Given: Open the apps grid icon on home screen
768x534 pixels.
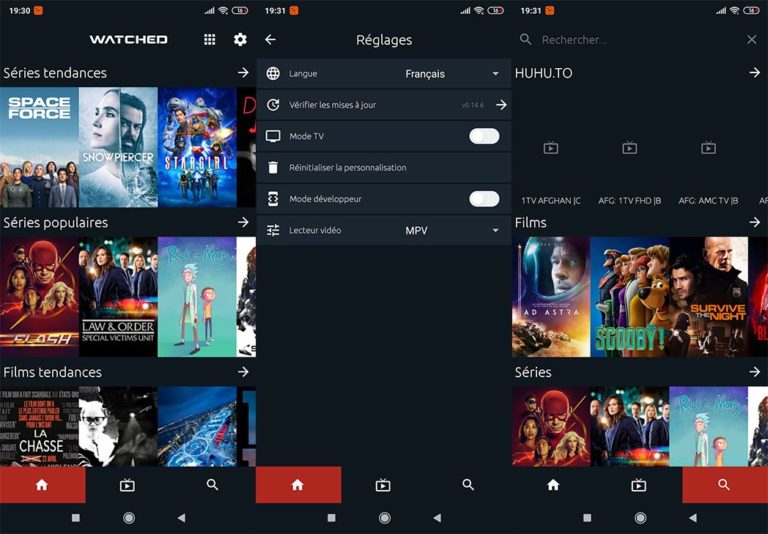Looking at the screenshot, I should coord(209,40).
